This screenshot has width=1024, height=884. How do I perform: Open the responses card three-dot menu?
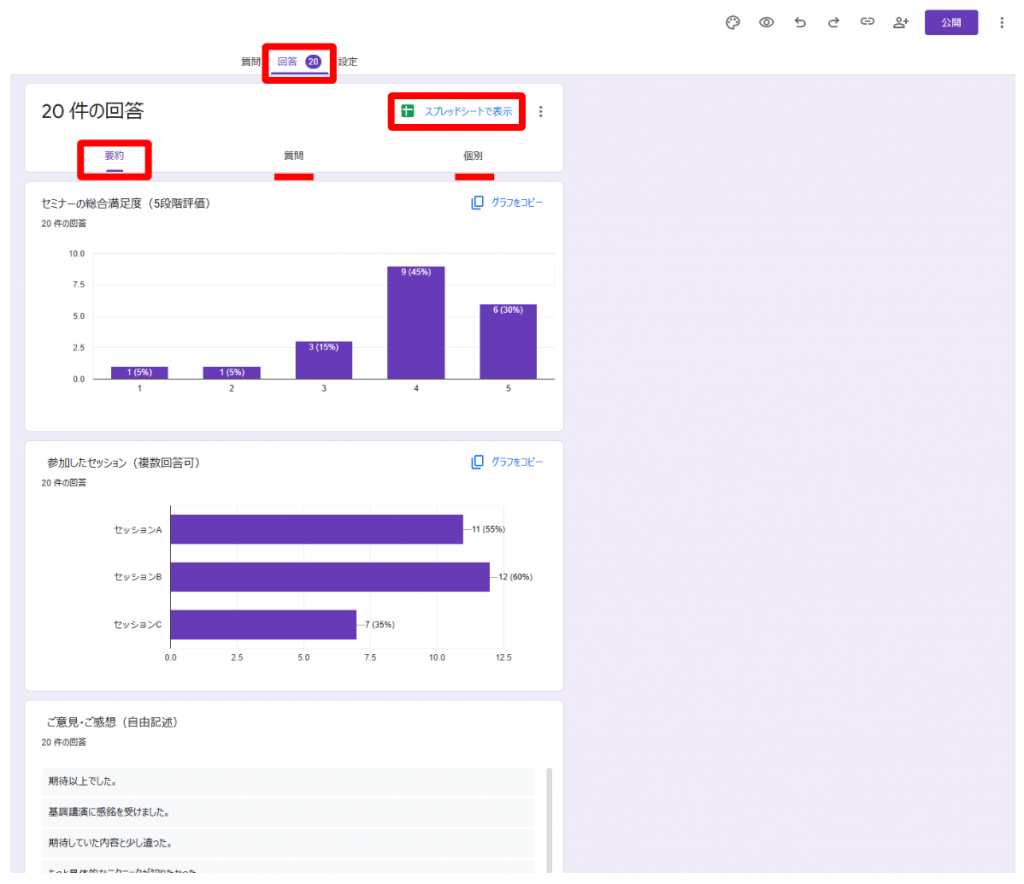click(541, 112)
